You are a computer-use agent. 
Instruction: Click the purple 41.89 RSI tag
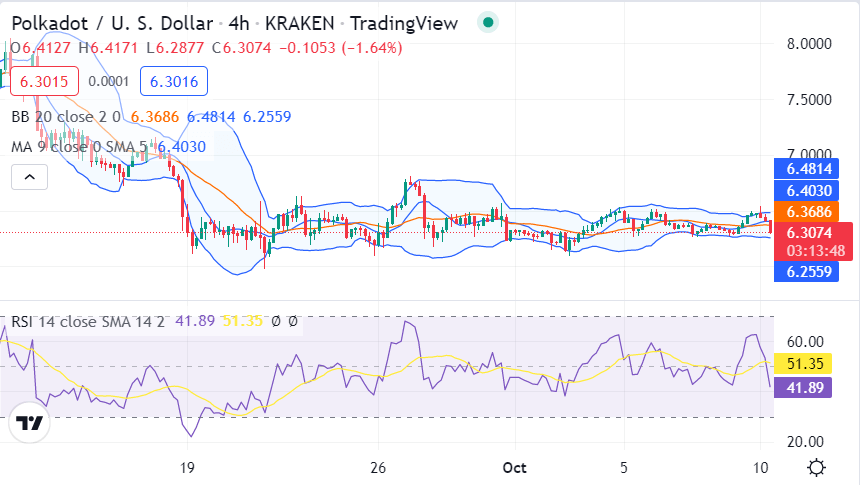803,387
